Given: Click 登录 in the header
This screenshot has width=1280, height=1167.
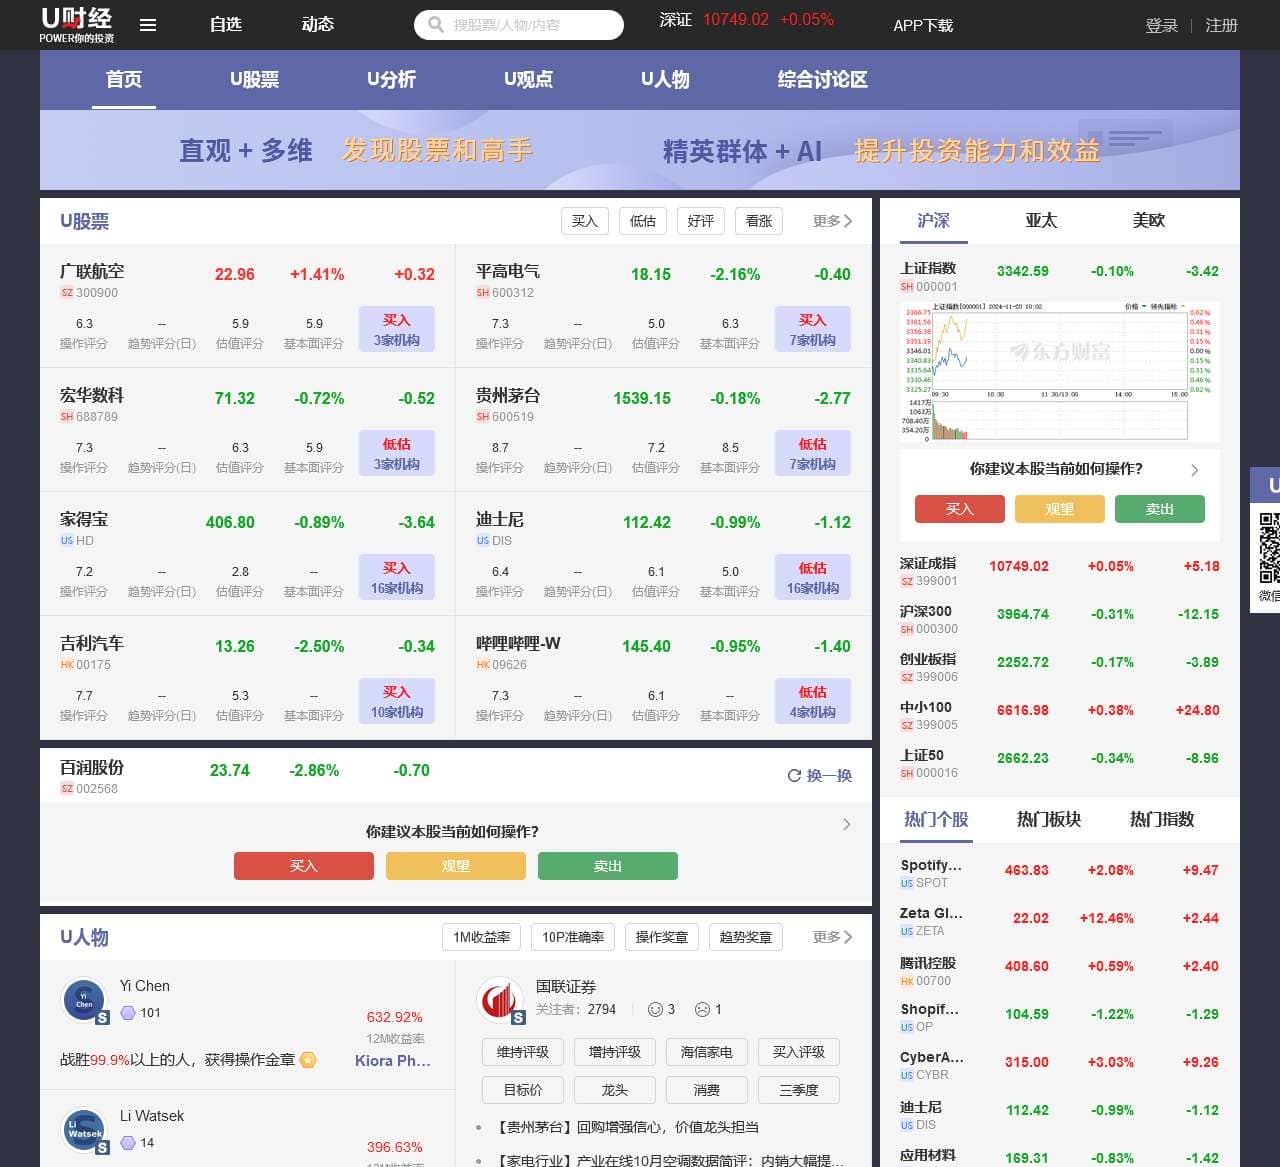Looking at the screenshot, I should tap(1162, 25).
